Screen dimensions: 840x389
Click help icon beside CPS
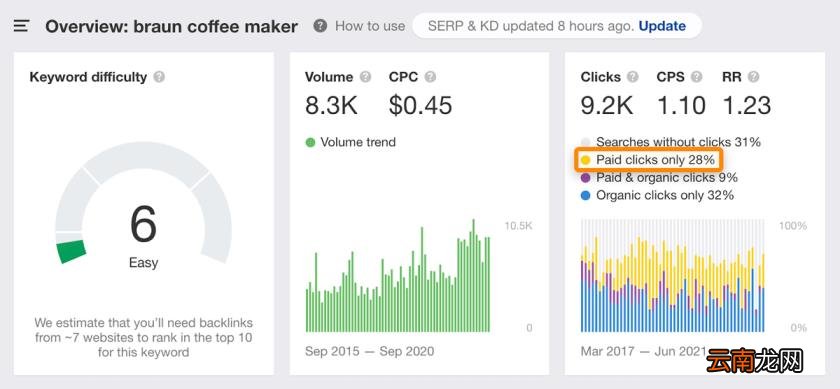[696, 77]
